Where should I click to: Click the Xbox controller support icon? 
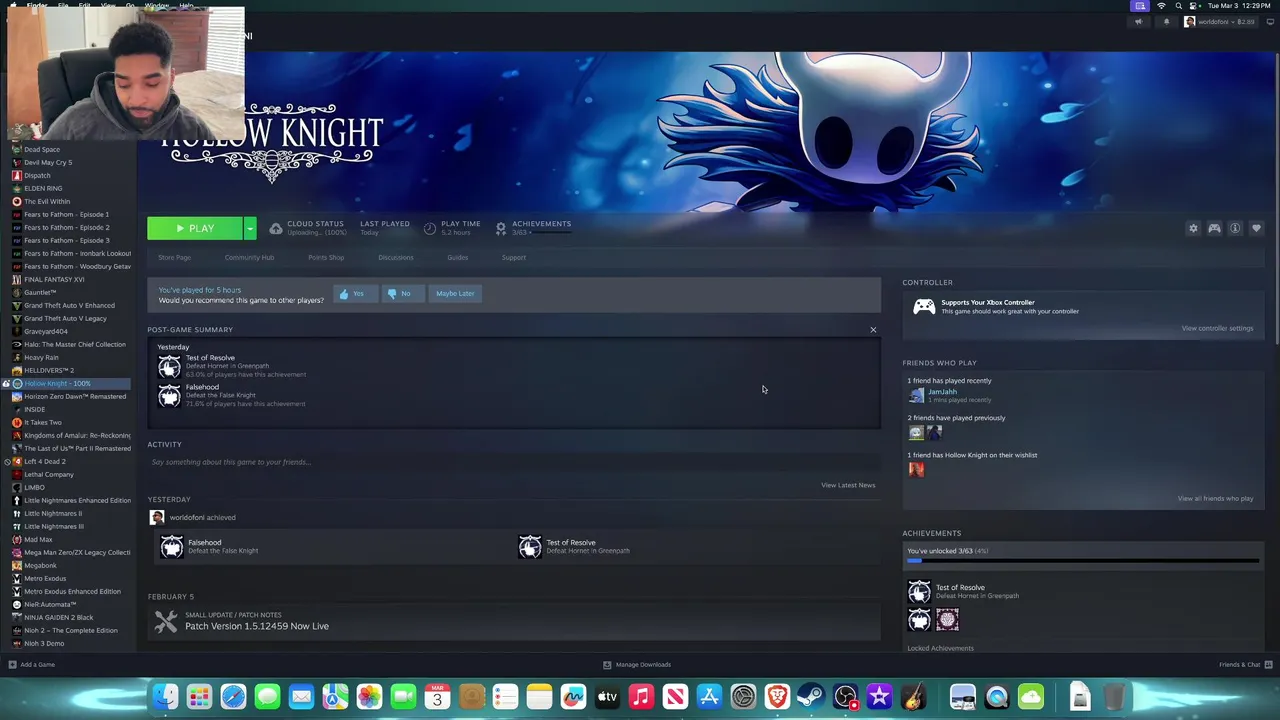(924, 307)
